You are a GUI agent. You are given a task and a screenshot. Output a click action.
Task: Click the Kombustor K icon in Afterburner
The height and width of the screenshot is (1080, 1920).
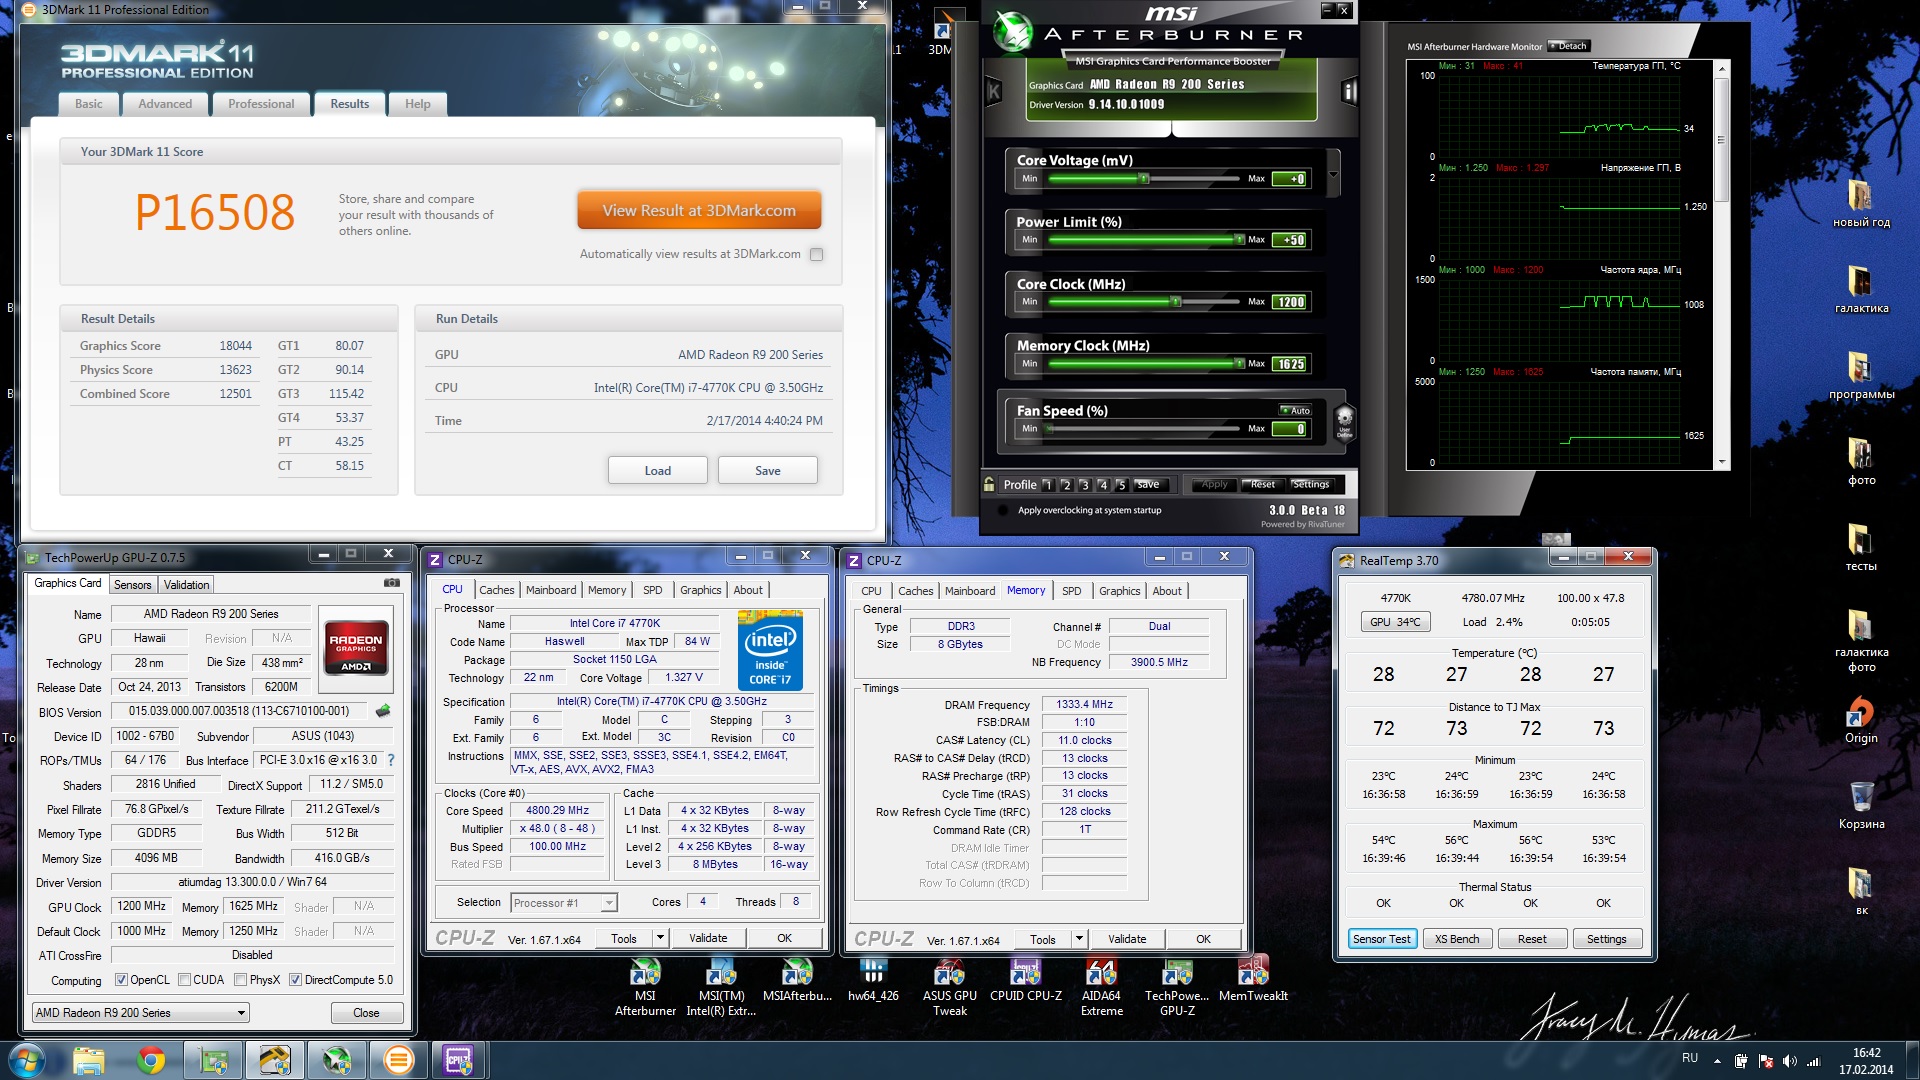click(x=993, y=92)
